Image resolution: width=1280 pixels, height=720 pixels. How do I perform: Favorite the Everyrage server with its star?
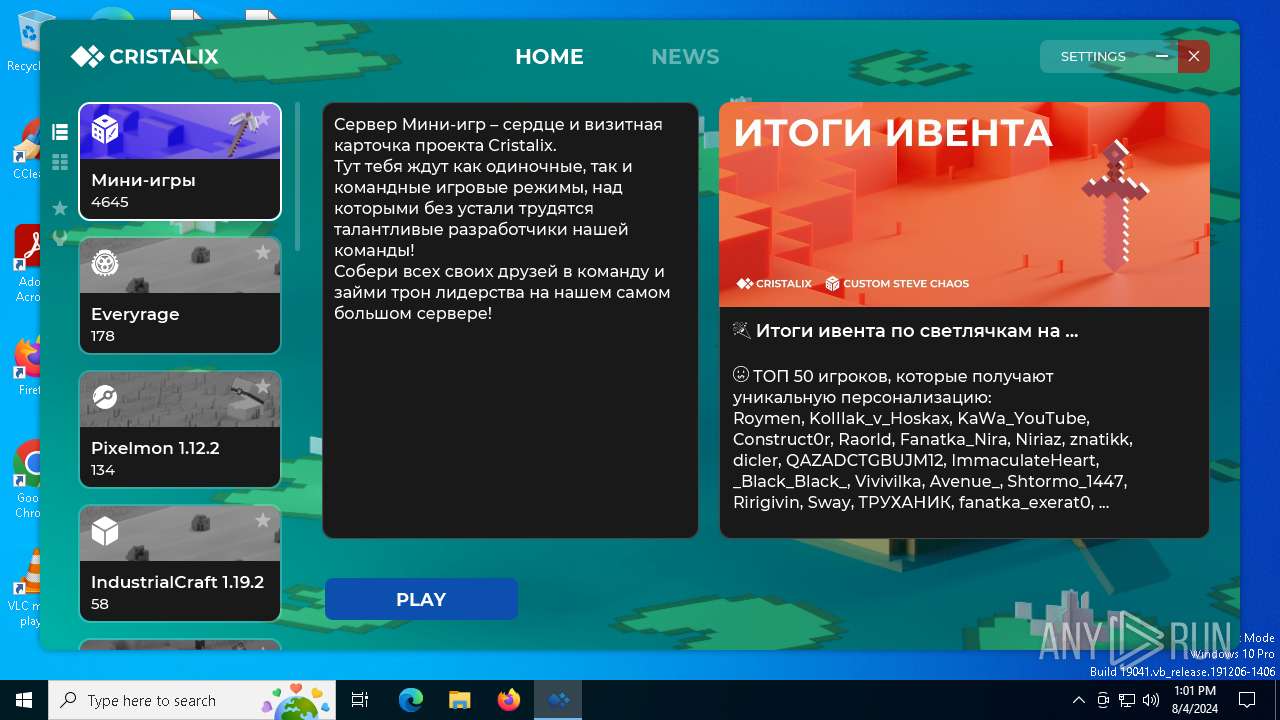pyautogui.click(x=263, y=253)
